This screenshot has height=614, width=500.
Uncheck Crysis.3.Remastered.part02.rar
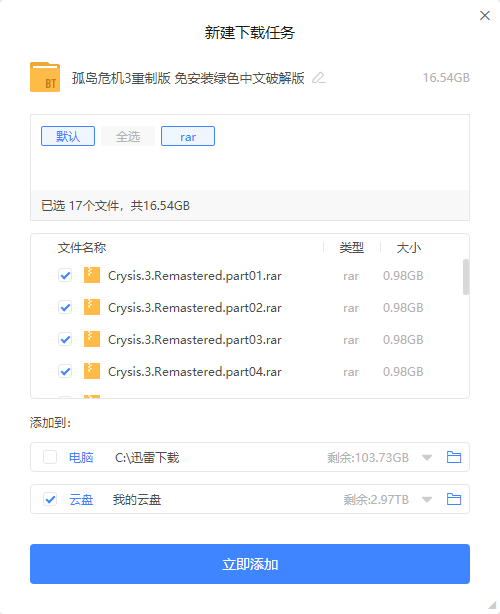pos(65,307)
